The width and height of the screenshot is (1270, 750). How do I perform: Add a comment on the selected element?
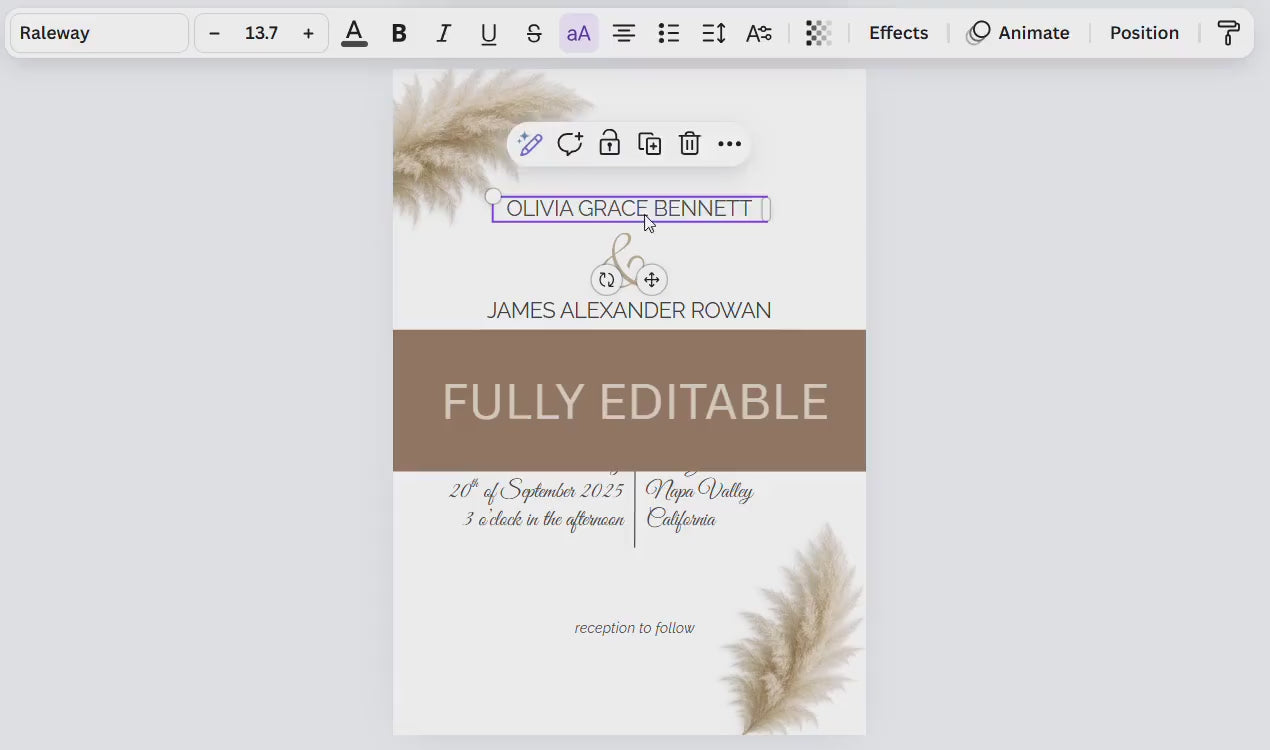point(570,143)
